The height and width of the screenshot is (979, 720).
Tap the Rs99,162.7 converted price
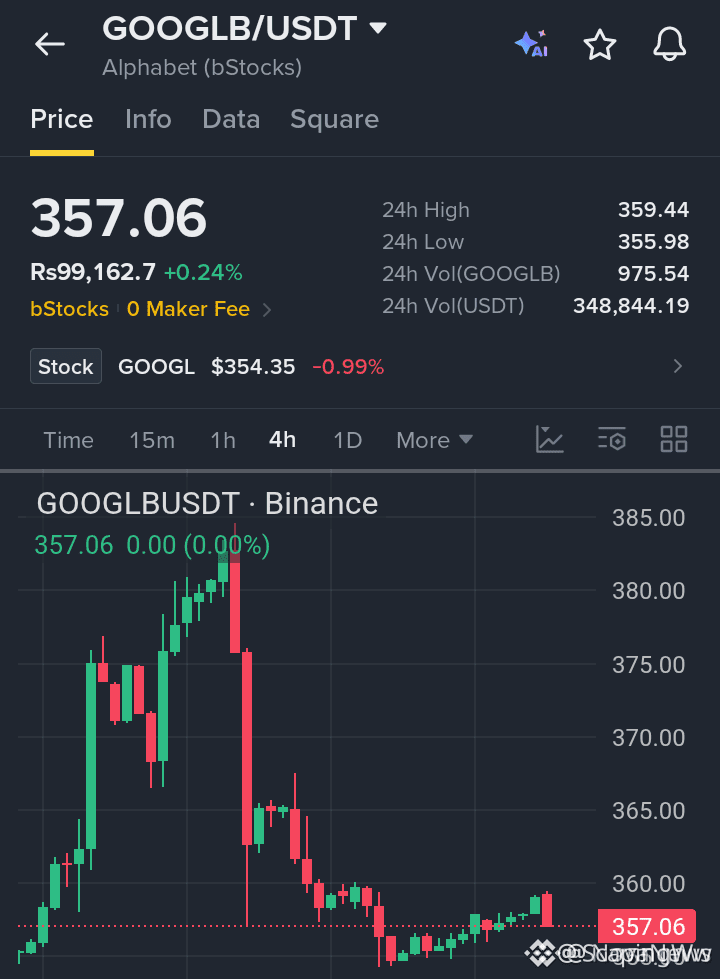[93, 272]
